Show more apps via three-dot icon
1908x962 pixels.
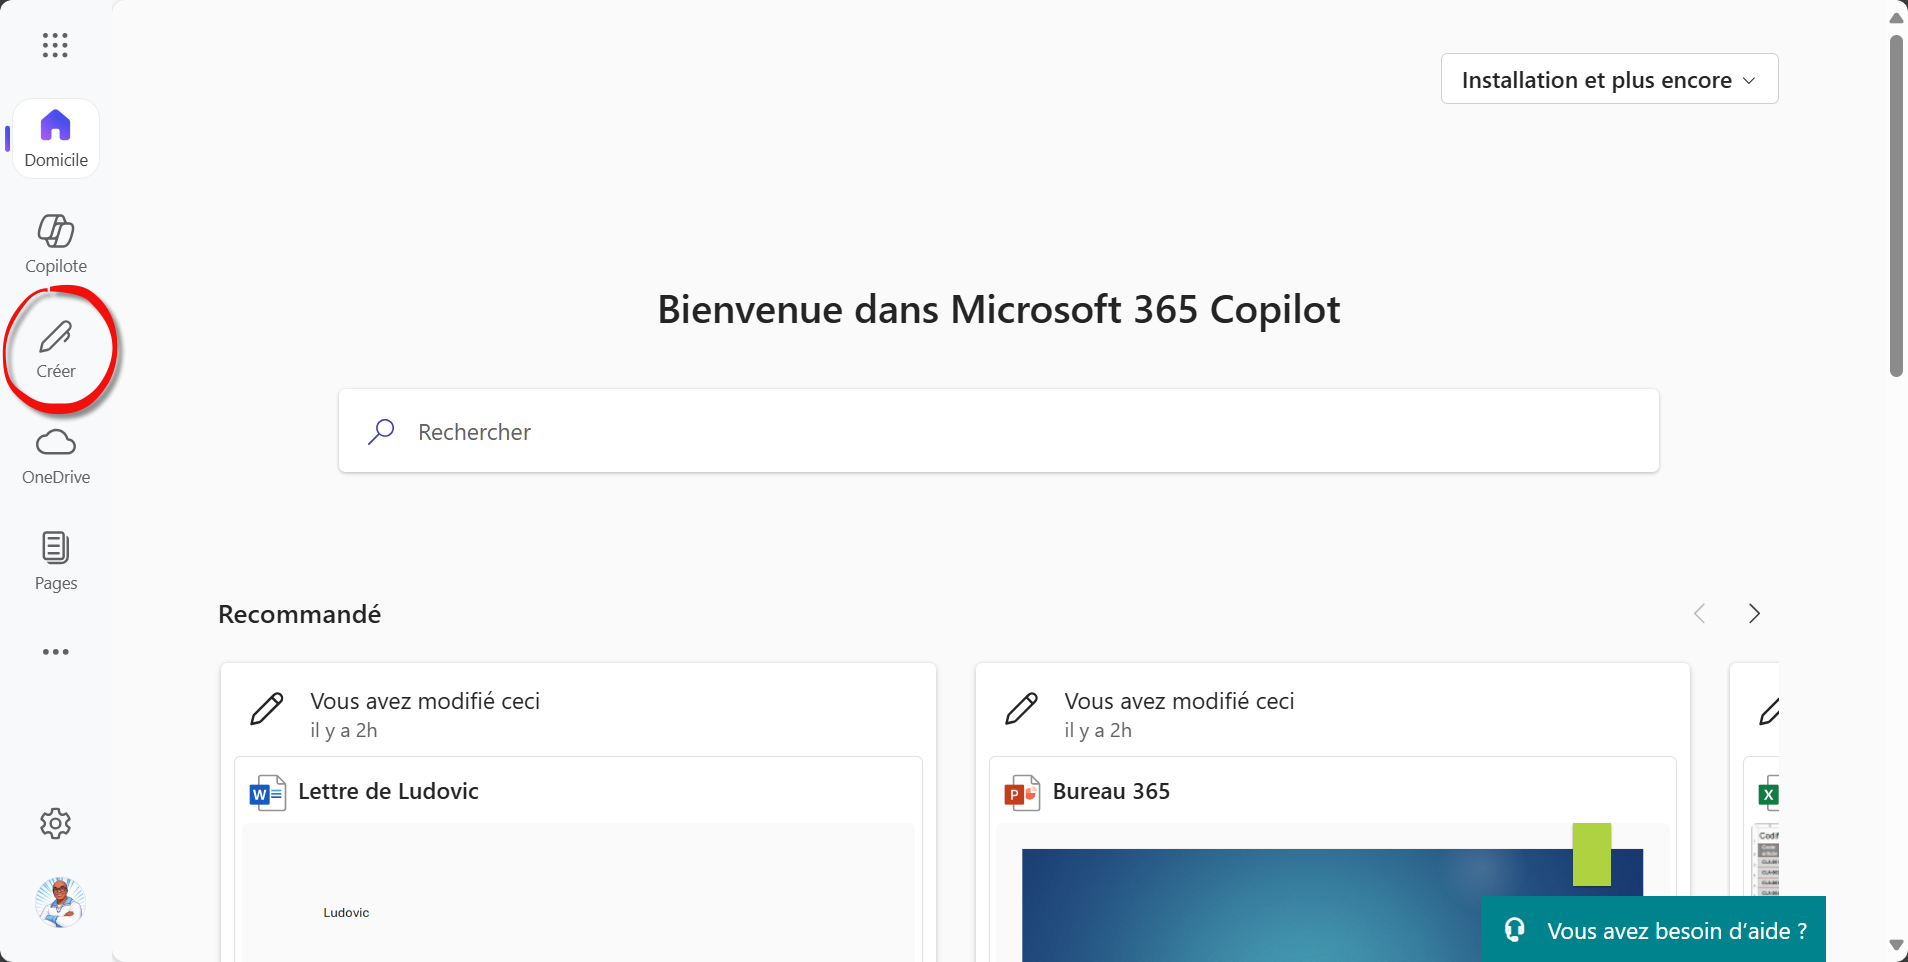[x=56, y=652]
